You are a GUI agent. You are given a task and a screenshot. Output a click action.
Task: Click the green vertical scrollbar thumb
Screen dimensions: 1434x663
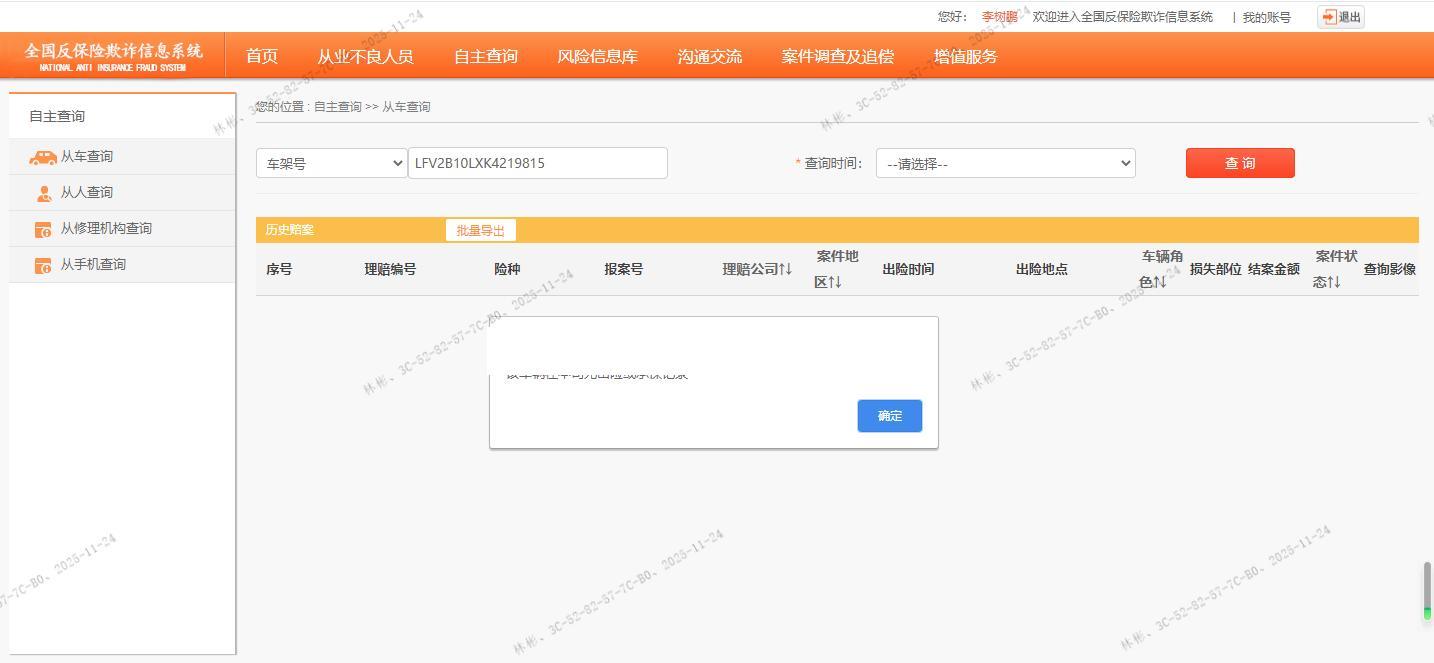pos(1427,590)
